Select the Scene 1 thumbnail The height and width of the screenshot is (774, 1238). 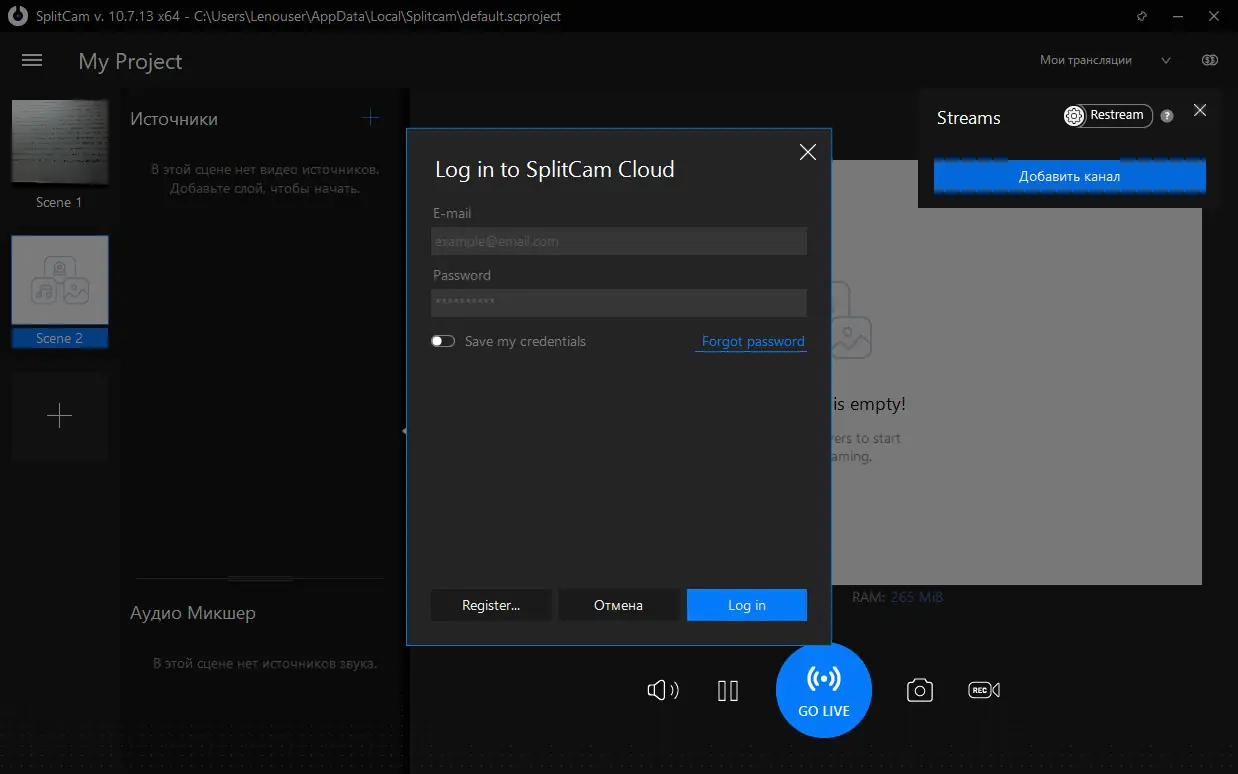tap(60, 143)
